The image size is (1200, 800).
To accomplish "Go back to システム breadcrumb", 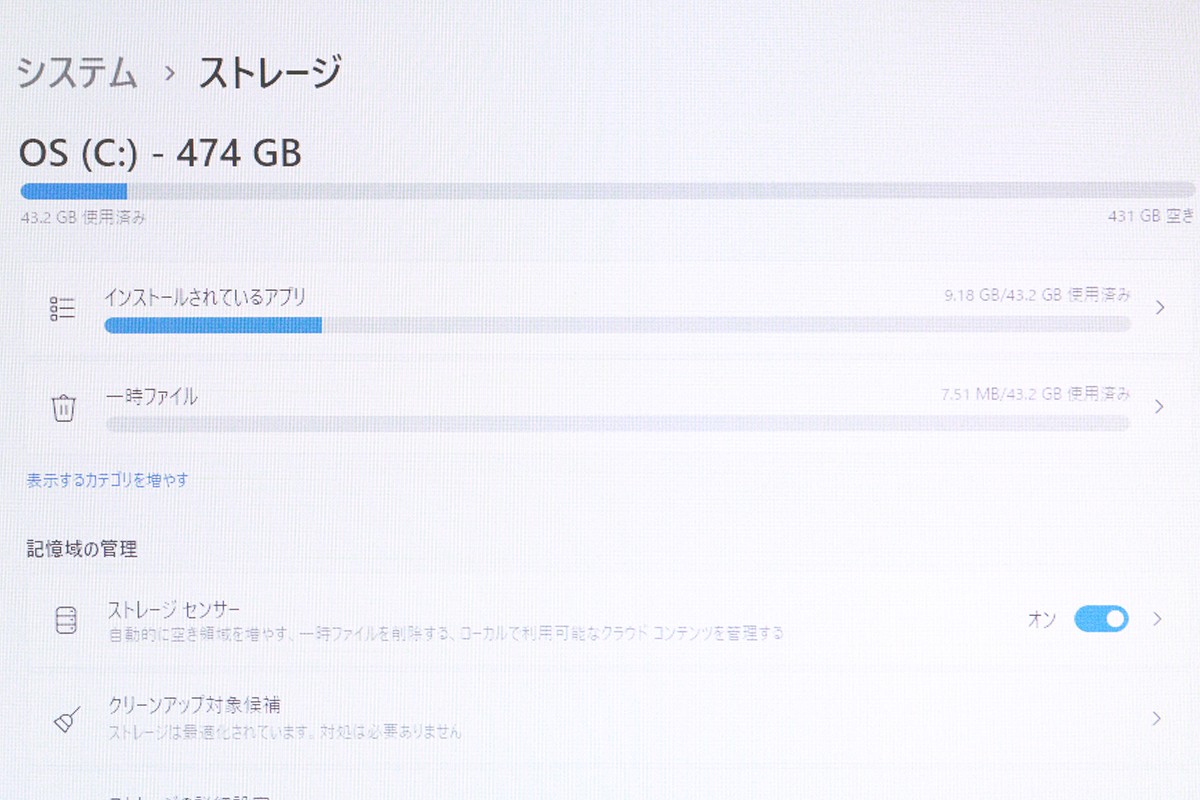I will 77,74.
